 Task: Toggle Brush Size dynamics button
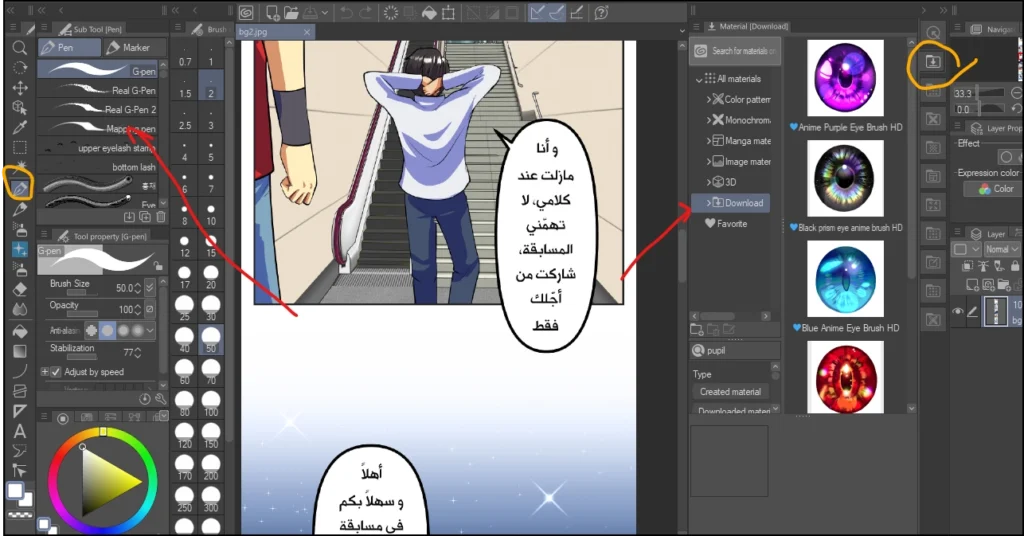pos(150,288)
